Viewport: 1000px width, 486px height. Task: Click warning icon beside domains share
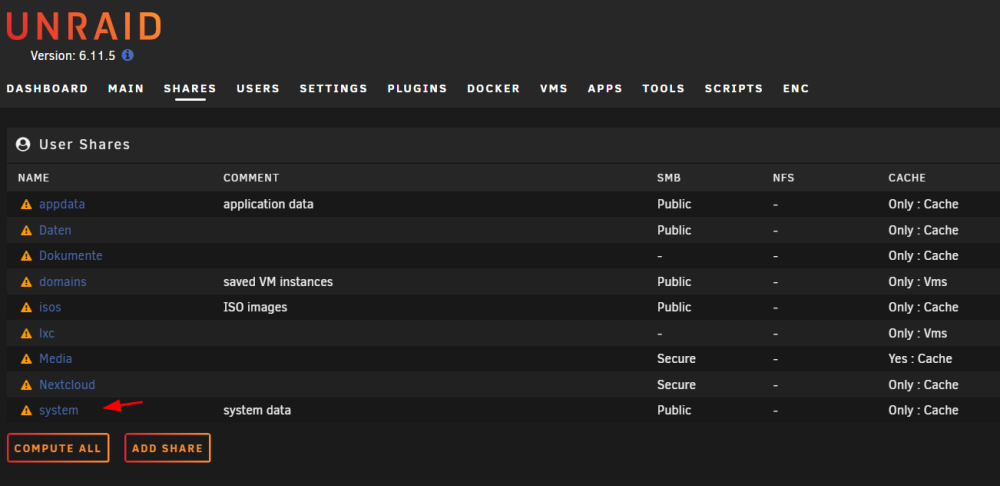pyautogui.click(x=26, y=282)
